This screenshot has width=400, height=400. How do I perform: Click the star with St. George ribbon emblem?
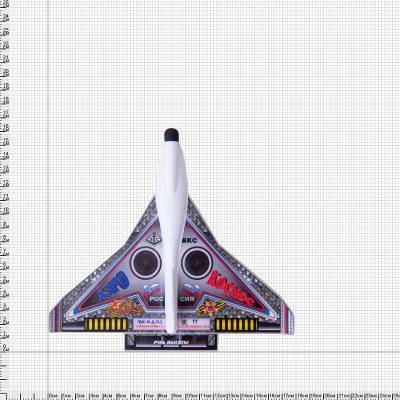click(210, 309)
